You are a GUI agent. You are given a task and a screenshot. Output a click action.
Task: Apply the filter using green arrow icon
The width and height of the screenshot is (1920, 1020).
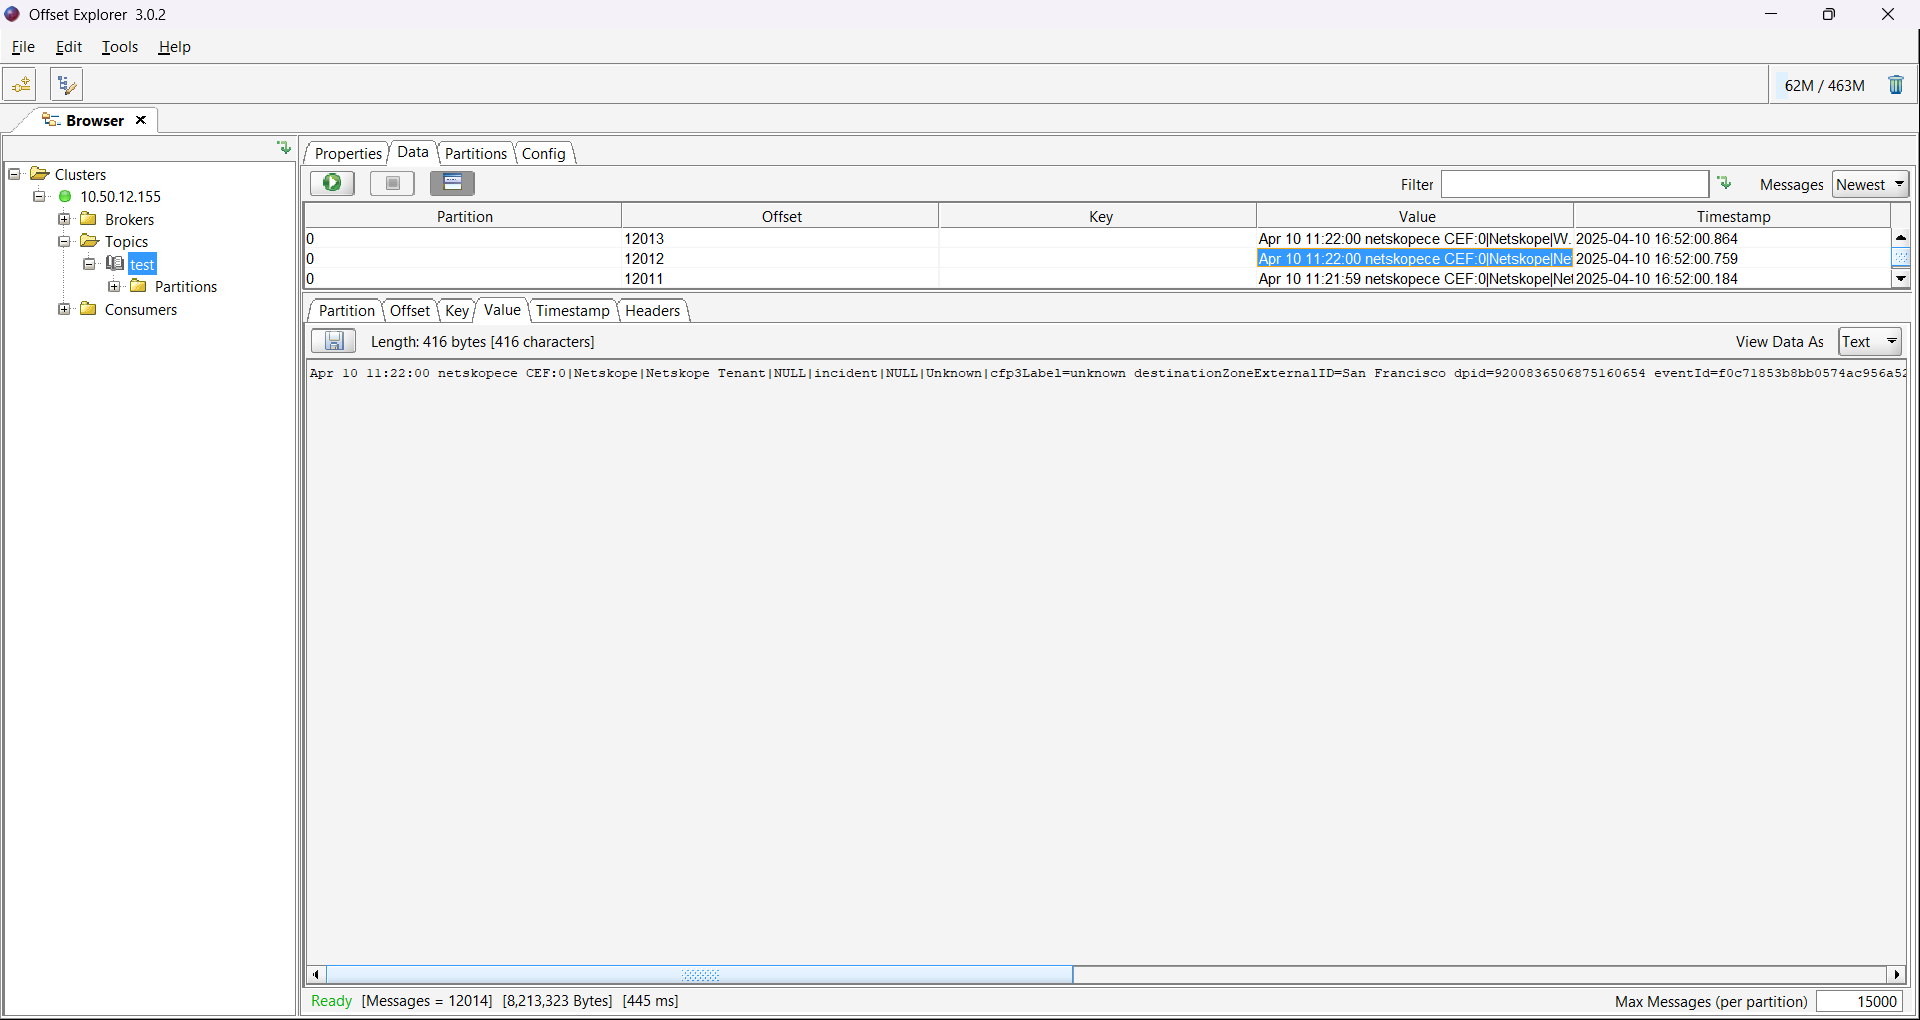1724,183
